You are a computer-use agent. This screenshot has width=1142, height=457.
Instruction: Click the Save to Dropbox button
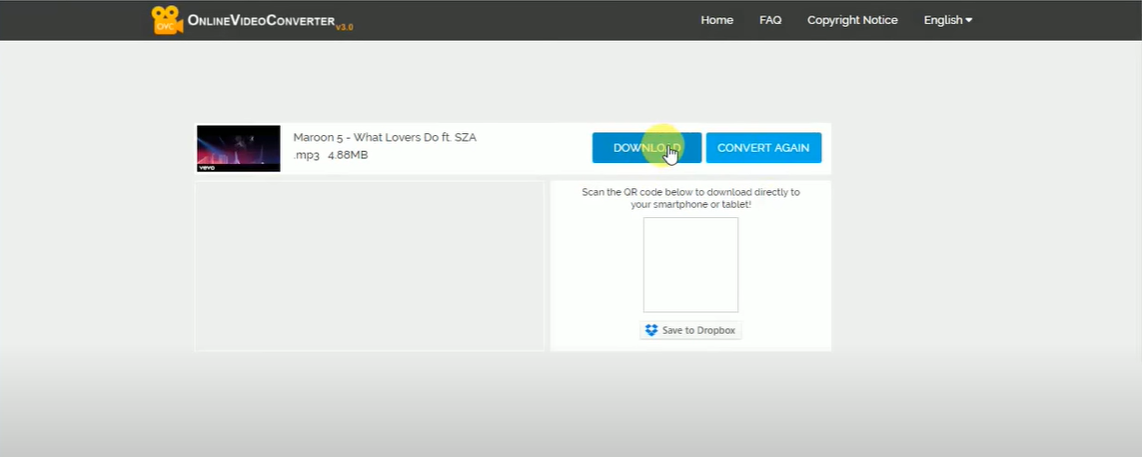690,330
